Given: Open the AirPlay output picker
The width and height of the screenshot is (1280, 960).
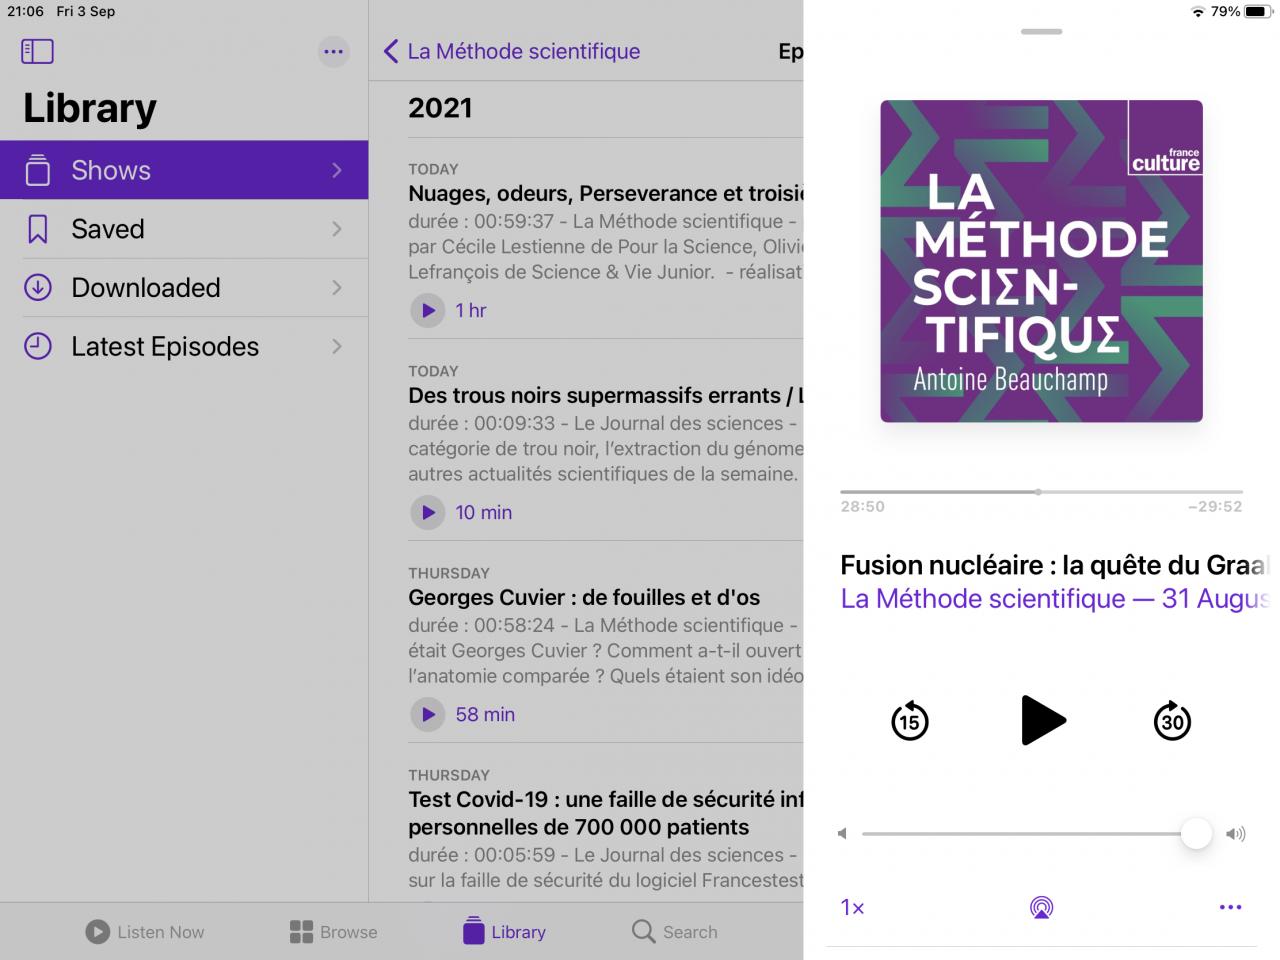Looking at the screenshot, I should pyautogui.click(x=1041, y=907).
